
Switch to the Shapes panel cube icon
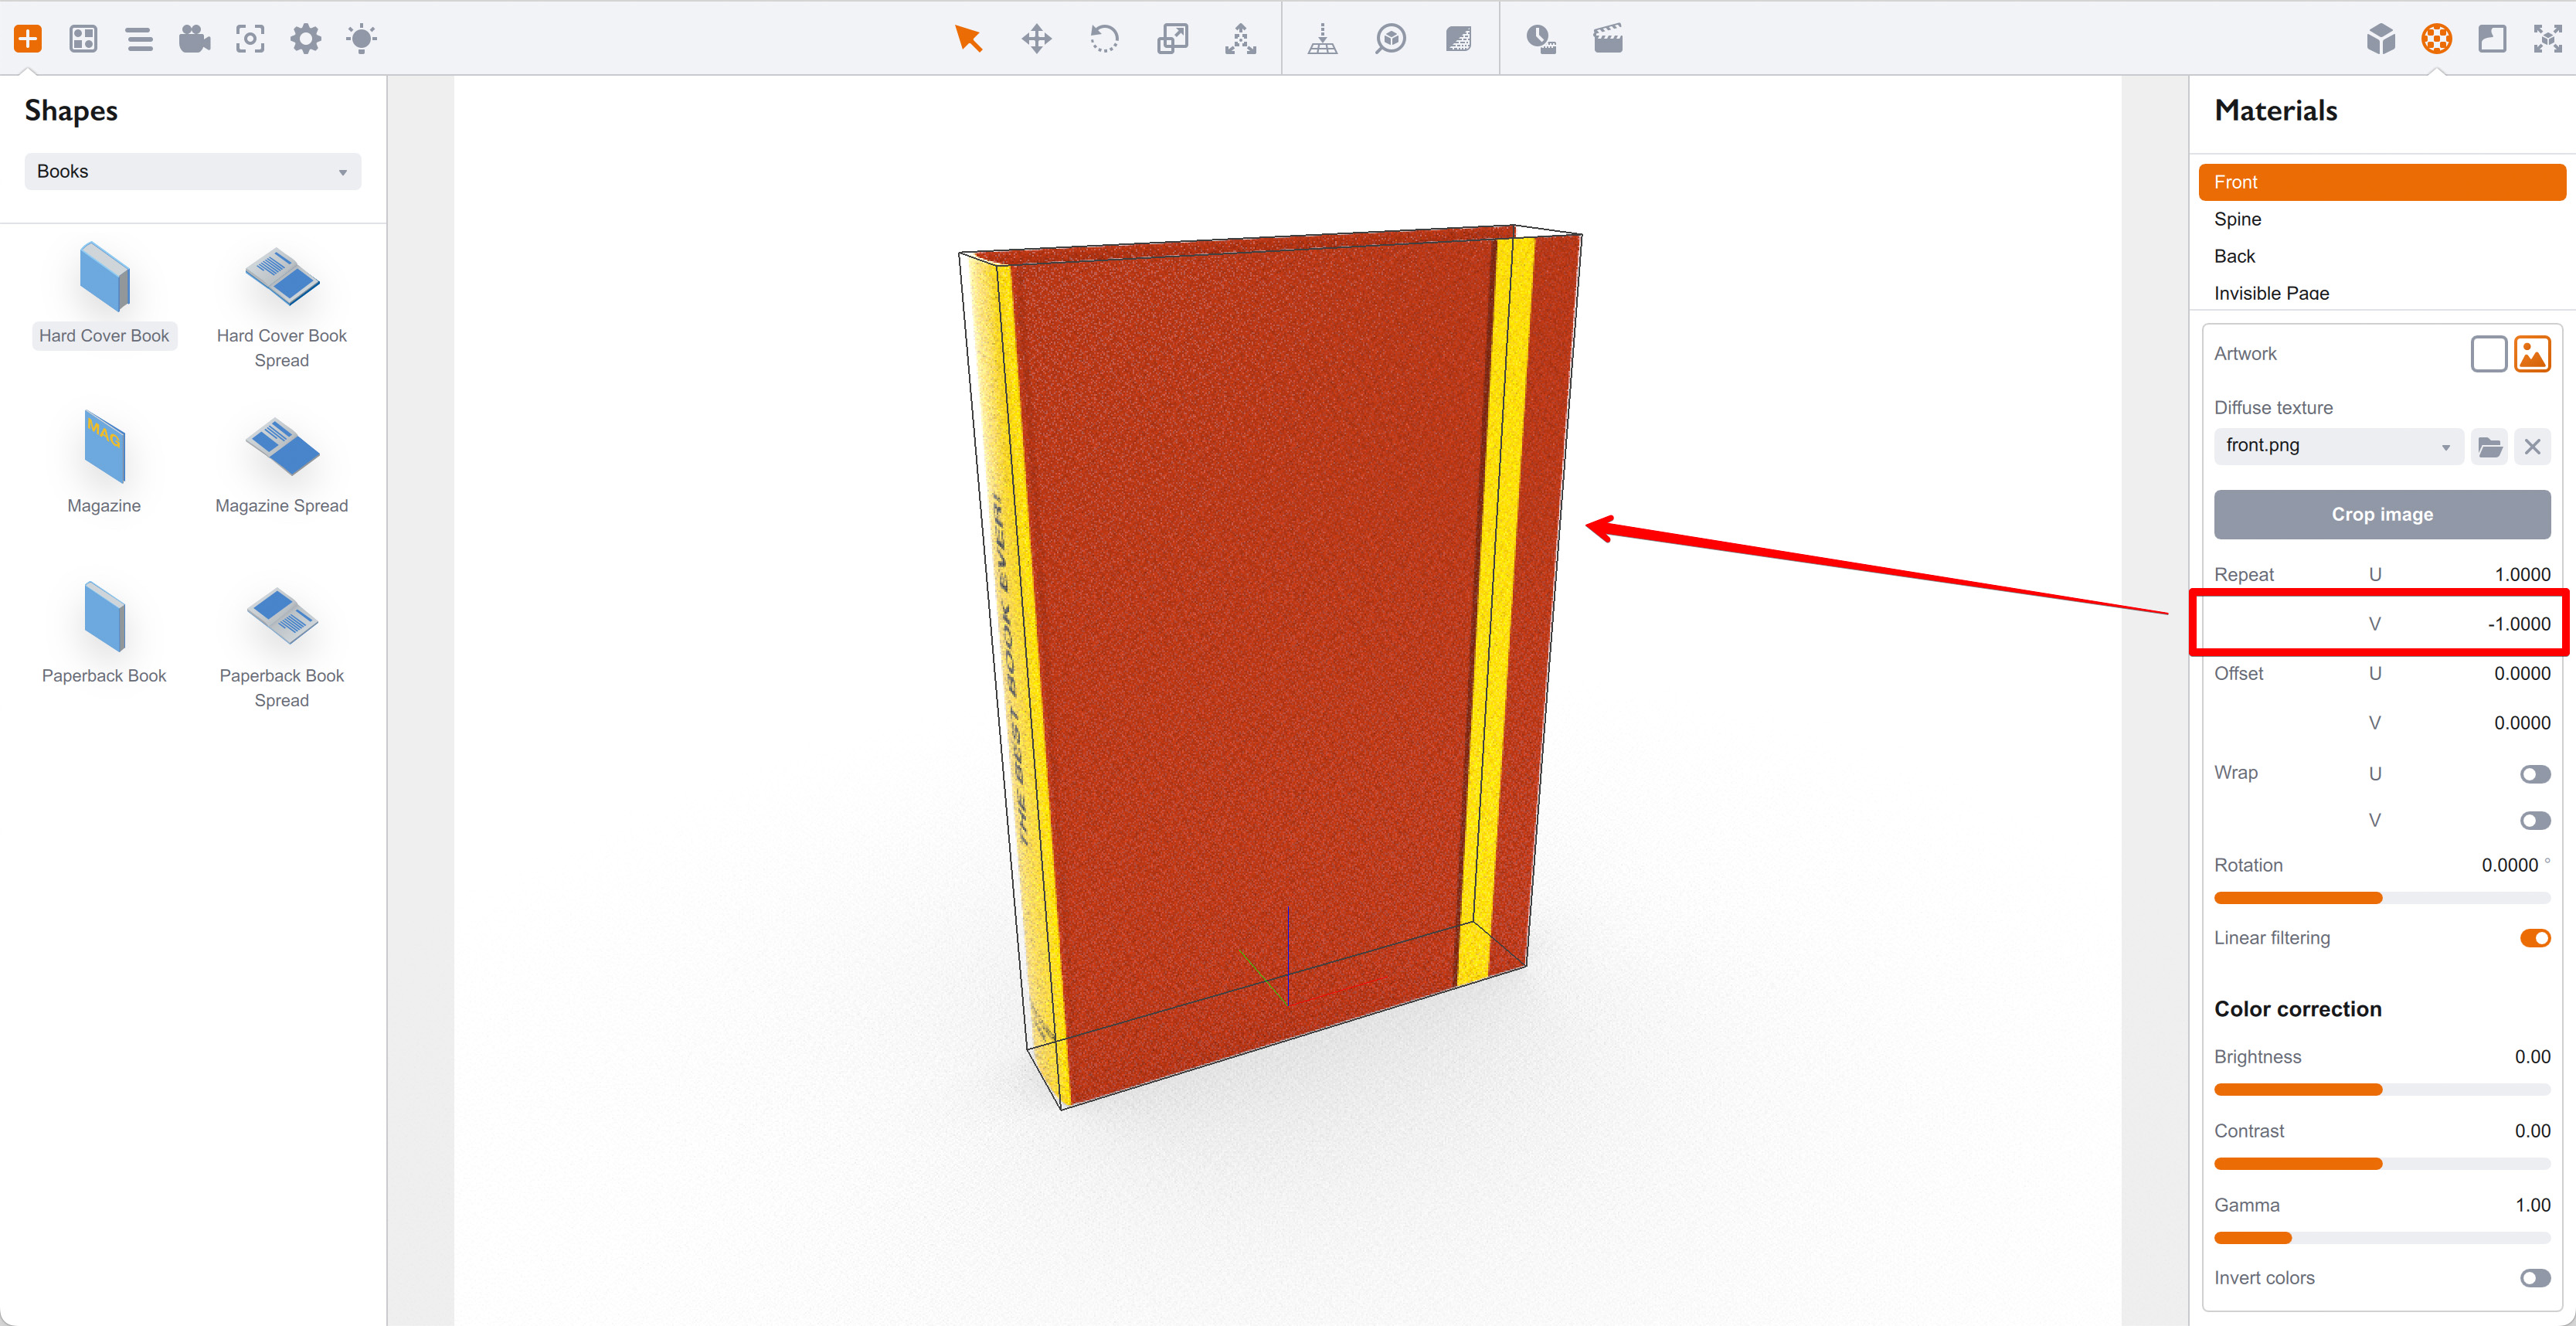(x=2381, y=38)
